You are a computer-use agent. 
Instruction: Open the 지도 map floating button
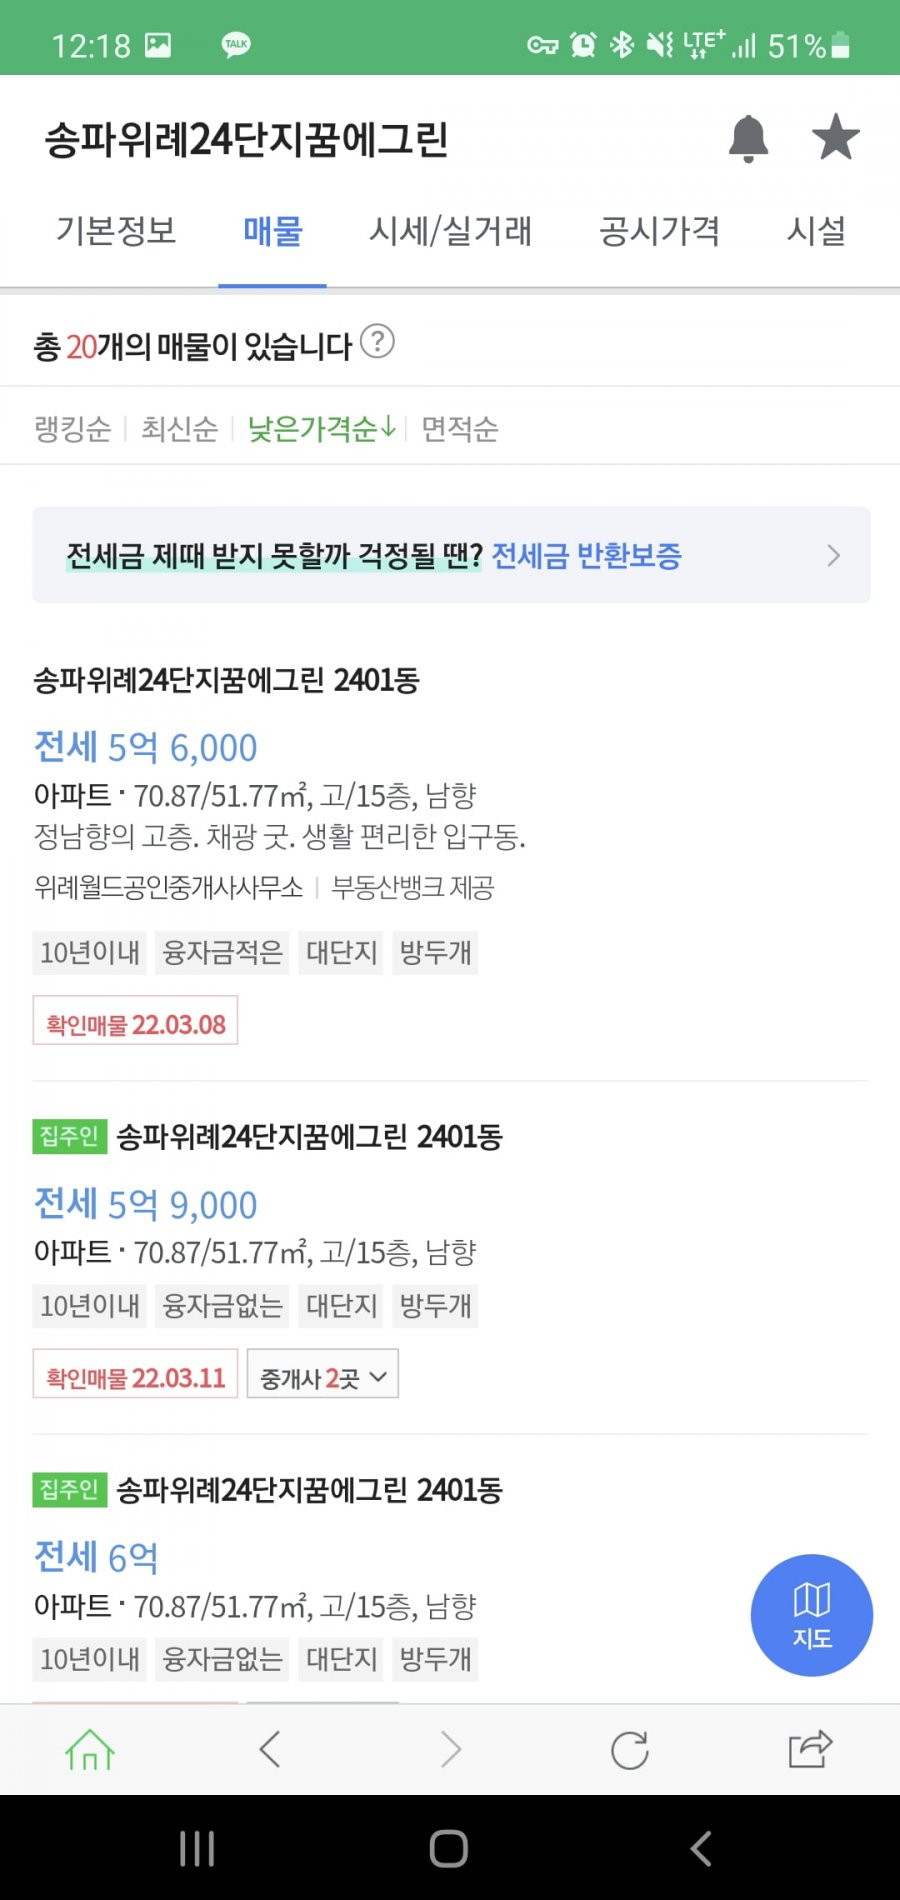coord(812,1615)
